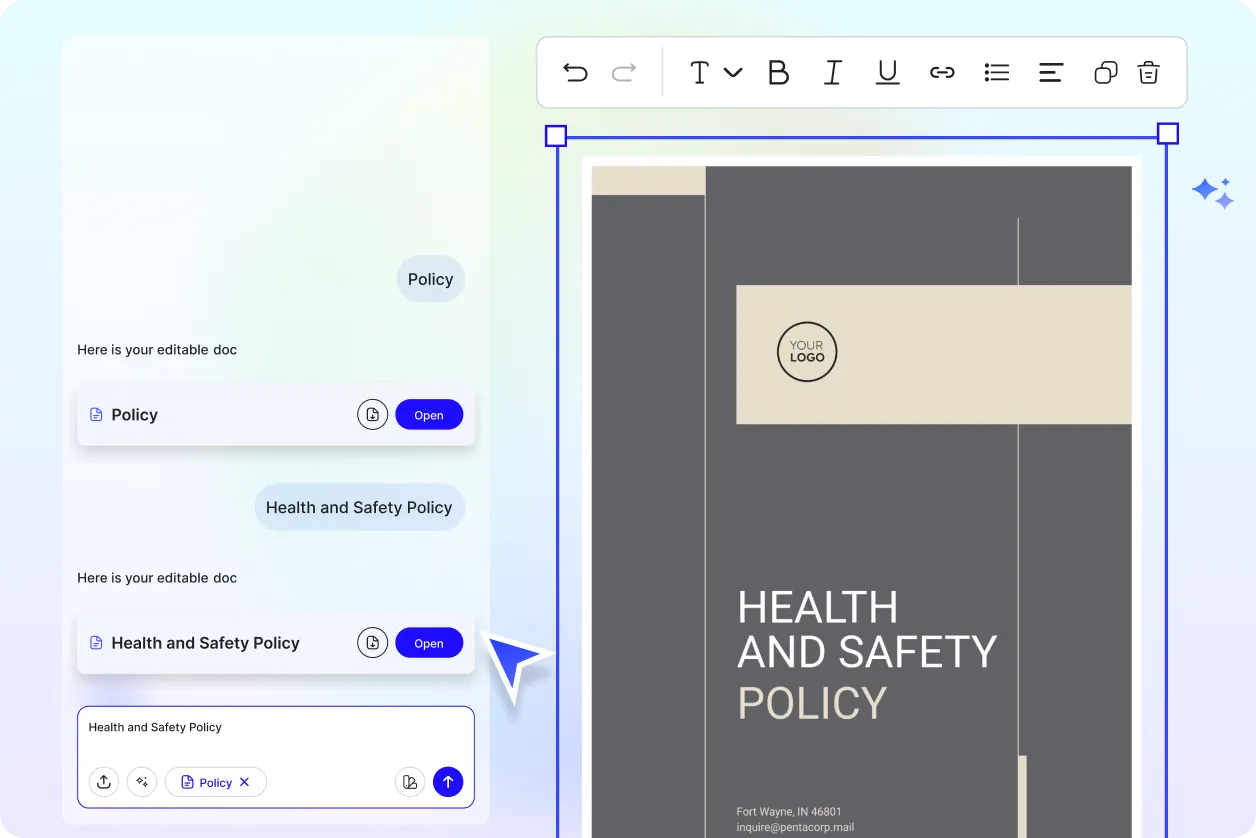This screenshot has width=1256, height=838.
Task: Apply bulleted list formatting
Action: [x=997, y=72]
